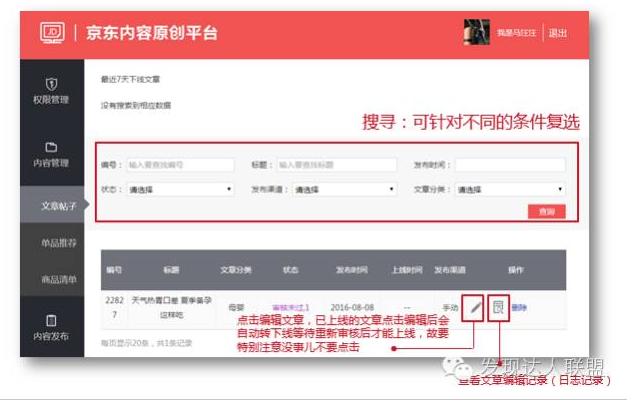Click the 文章分类 column header
Image resolution: width=634 pixels, height=401 pixels.
click(236, 270)
